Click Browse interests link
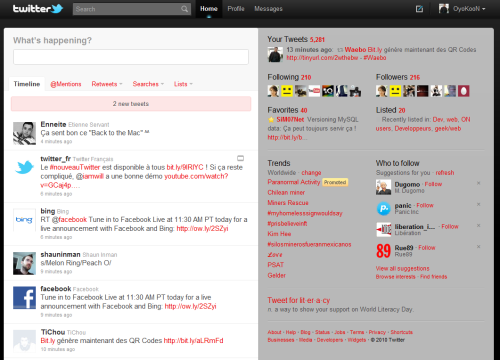Screen dimensions: 500x360 [395, 277]
